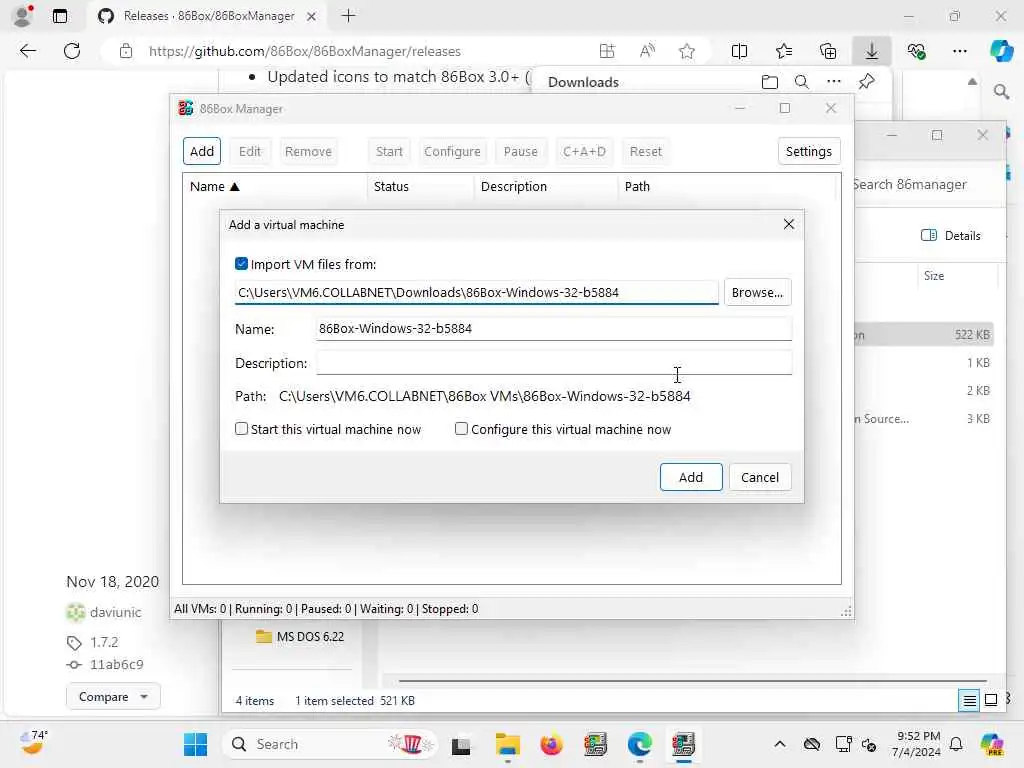Switch Explorer to large icons view

[990, 700]
